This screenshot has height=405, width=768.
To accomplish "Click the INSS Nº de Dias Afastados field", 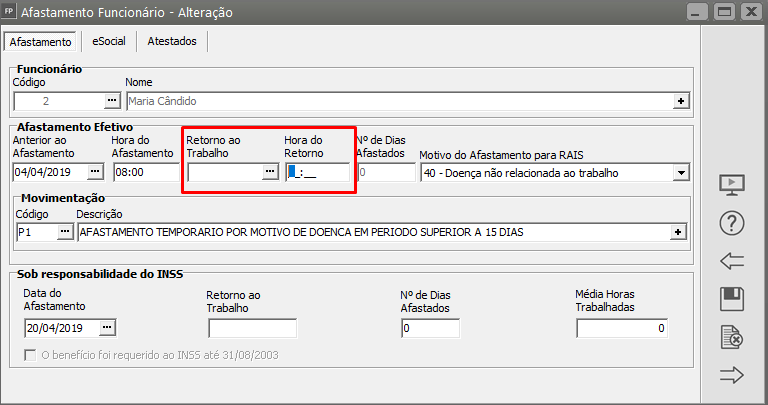I will point(431,328).
